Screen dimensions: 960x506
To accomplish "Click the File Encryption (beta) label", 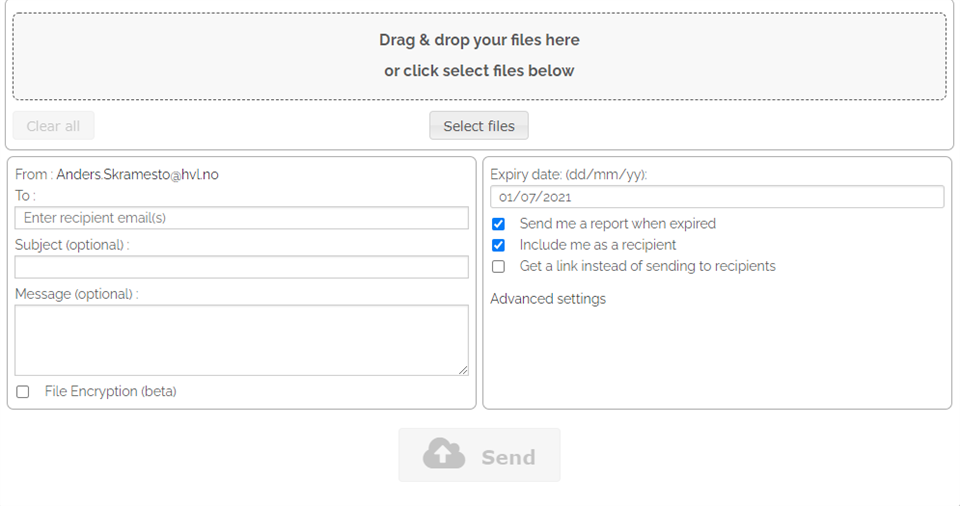I will 110,391.
